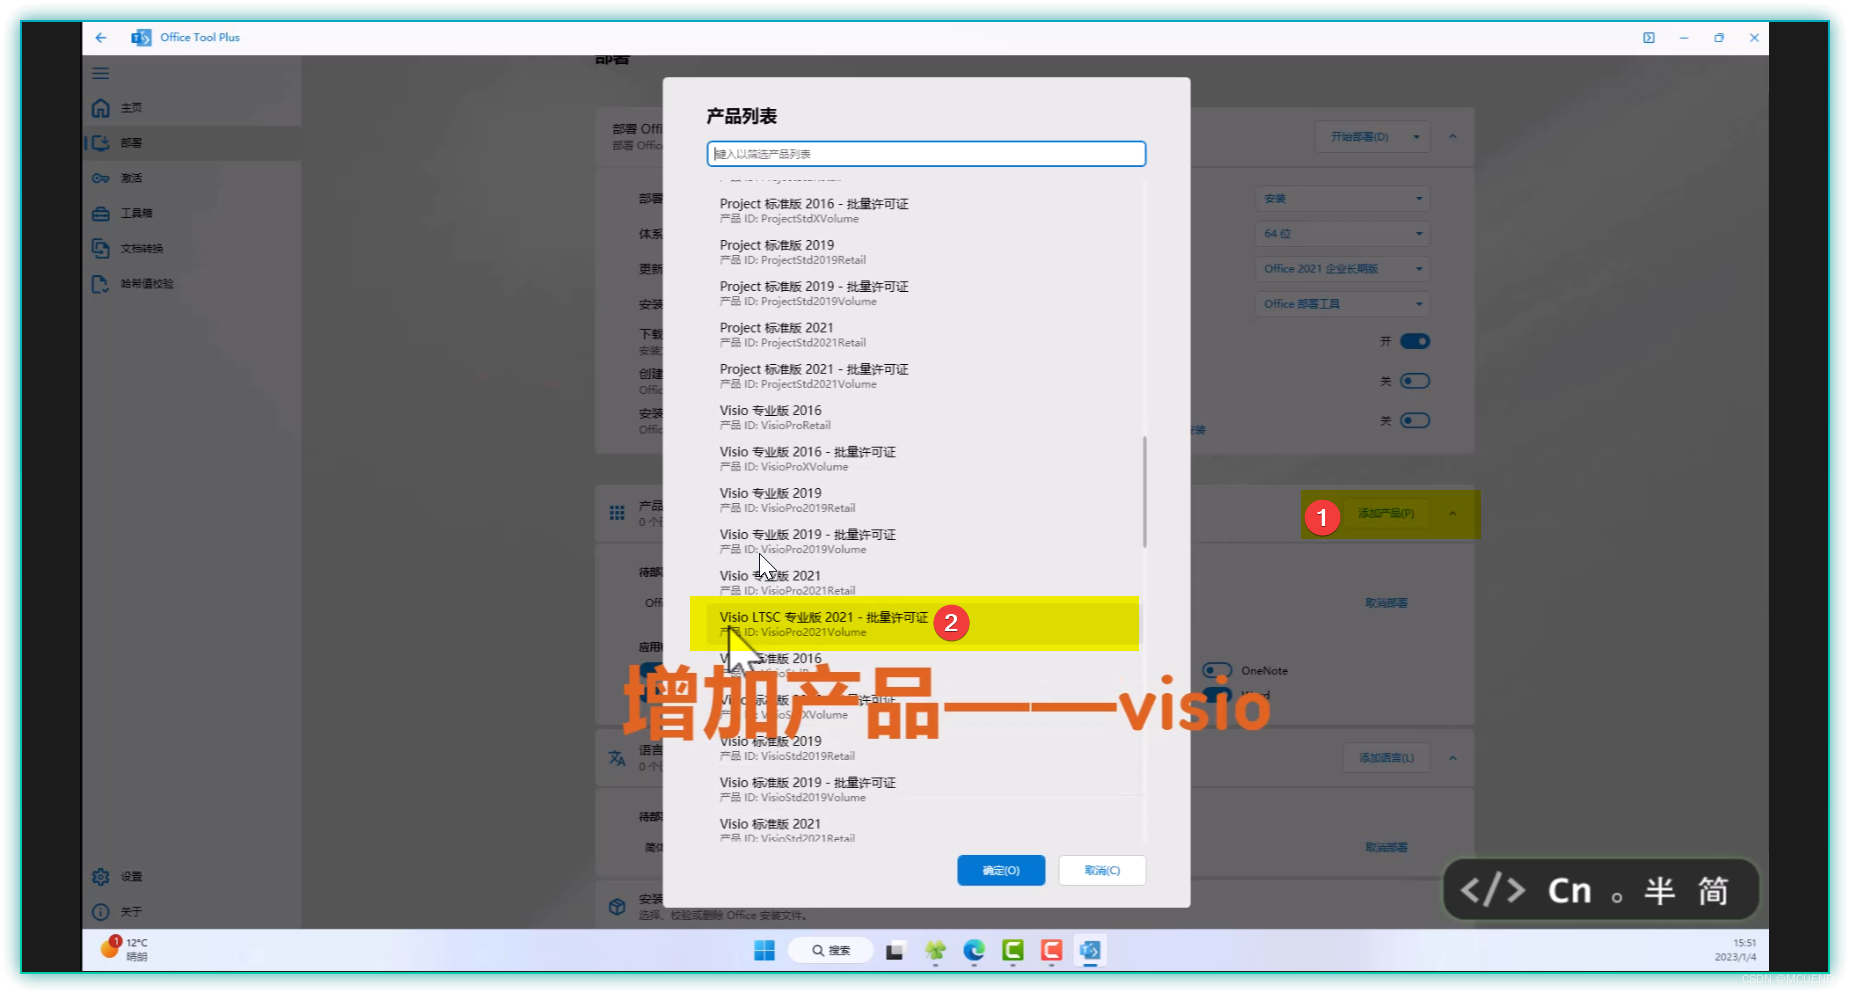Click the install files cube icon
This screenshot has height=994, width=1850.
tap(617, 907)
